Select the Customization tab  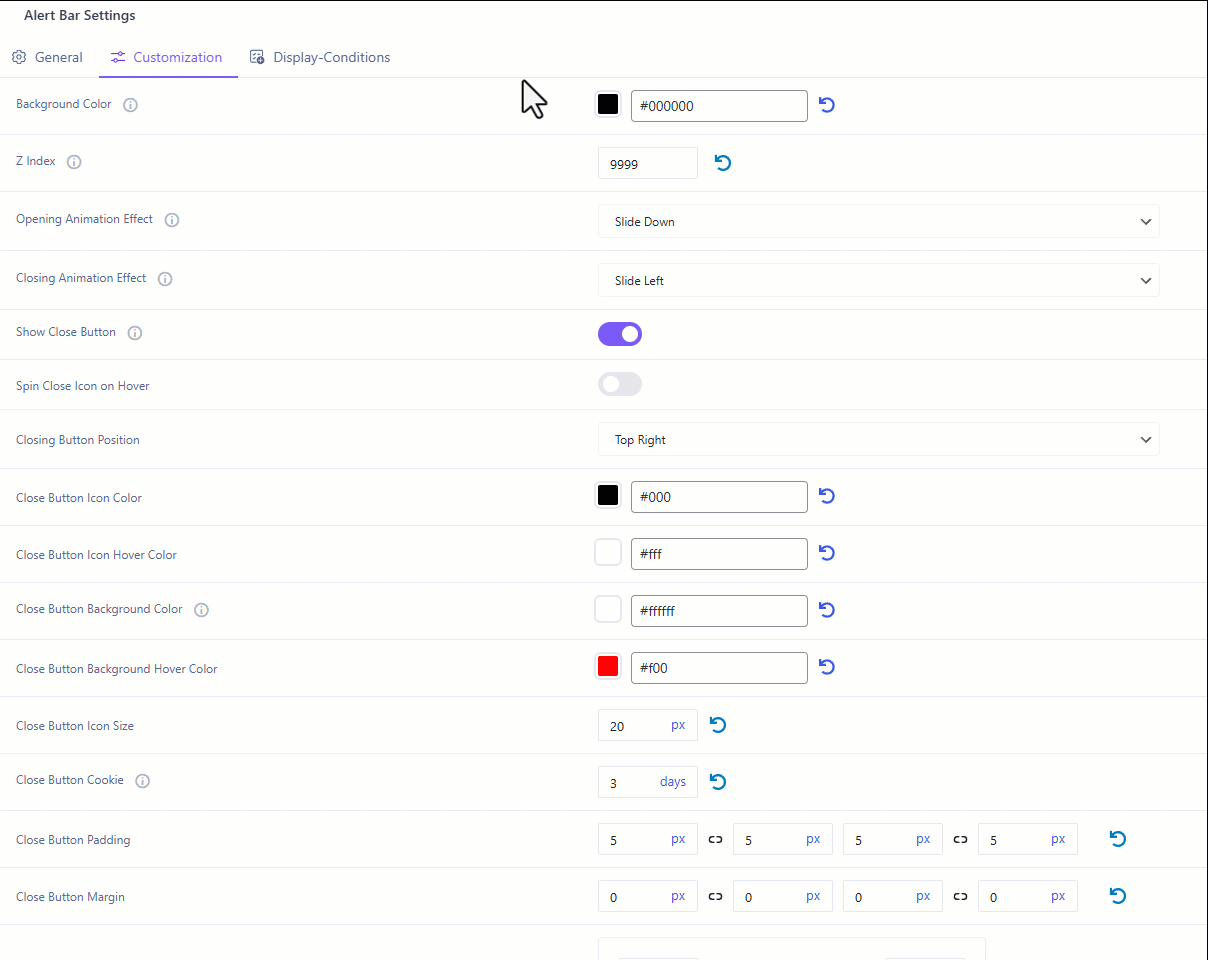(x=167, y=57)
